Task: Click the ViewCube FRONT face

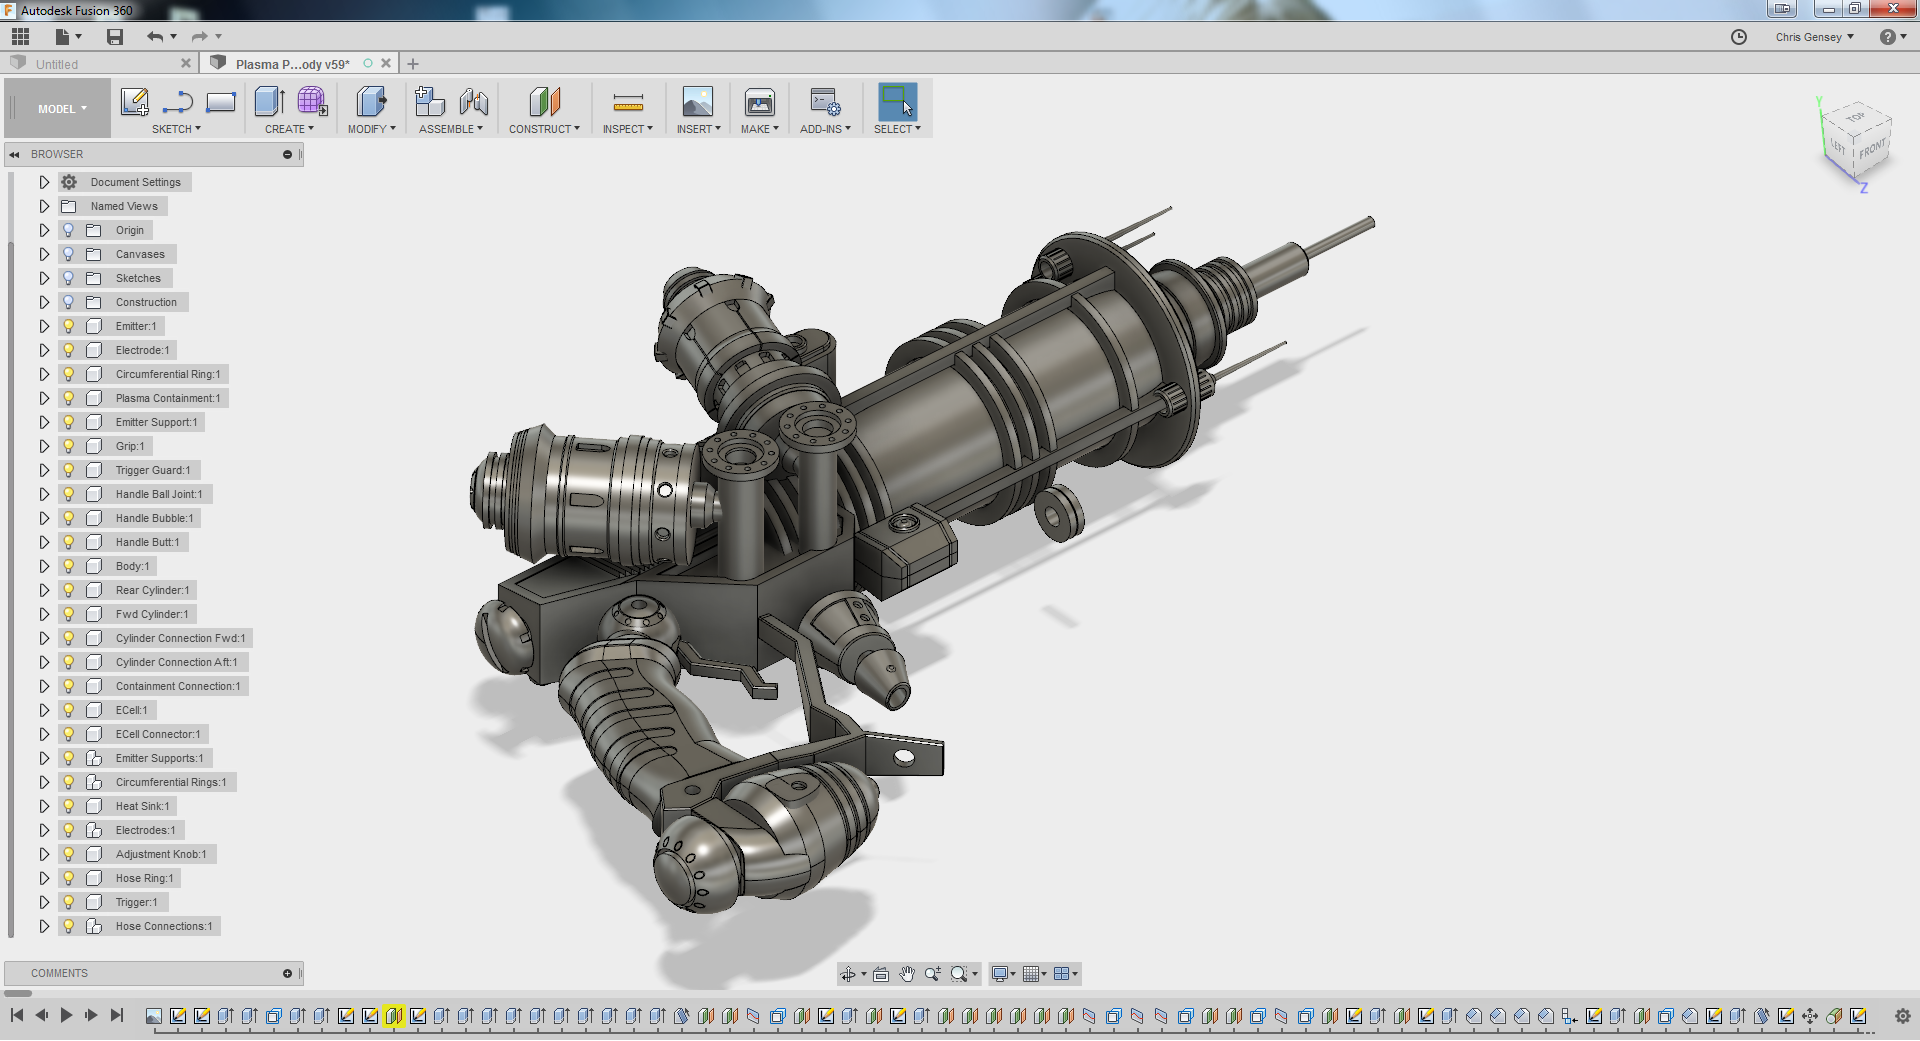Action: point(1871,150)
